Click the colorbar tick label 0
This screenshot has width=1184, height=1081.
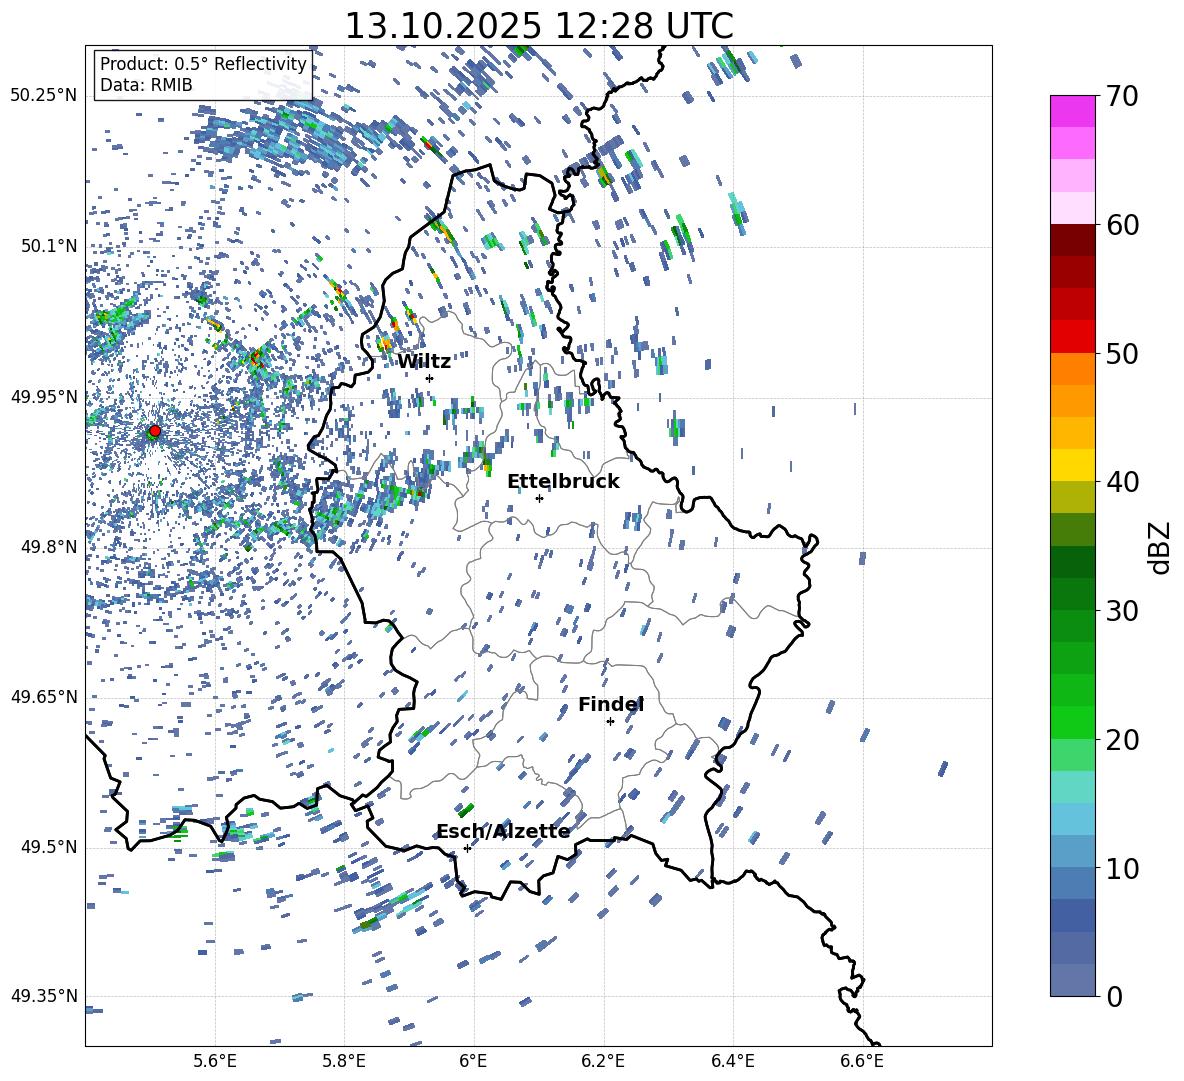click(1114, 997)
